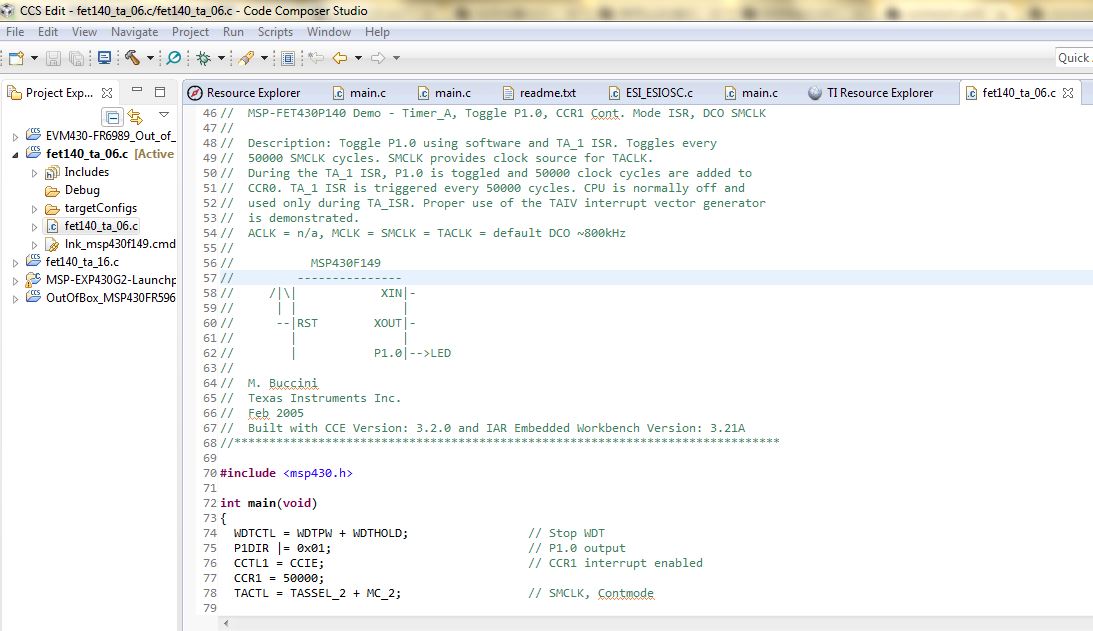Viewport: 1093px width, 631px height.
Task: Click the back navigation arrow
Action: pos(340,58)
